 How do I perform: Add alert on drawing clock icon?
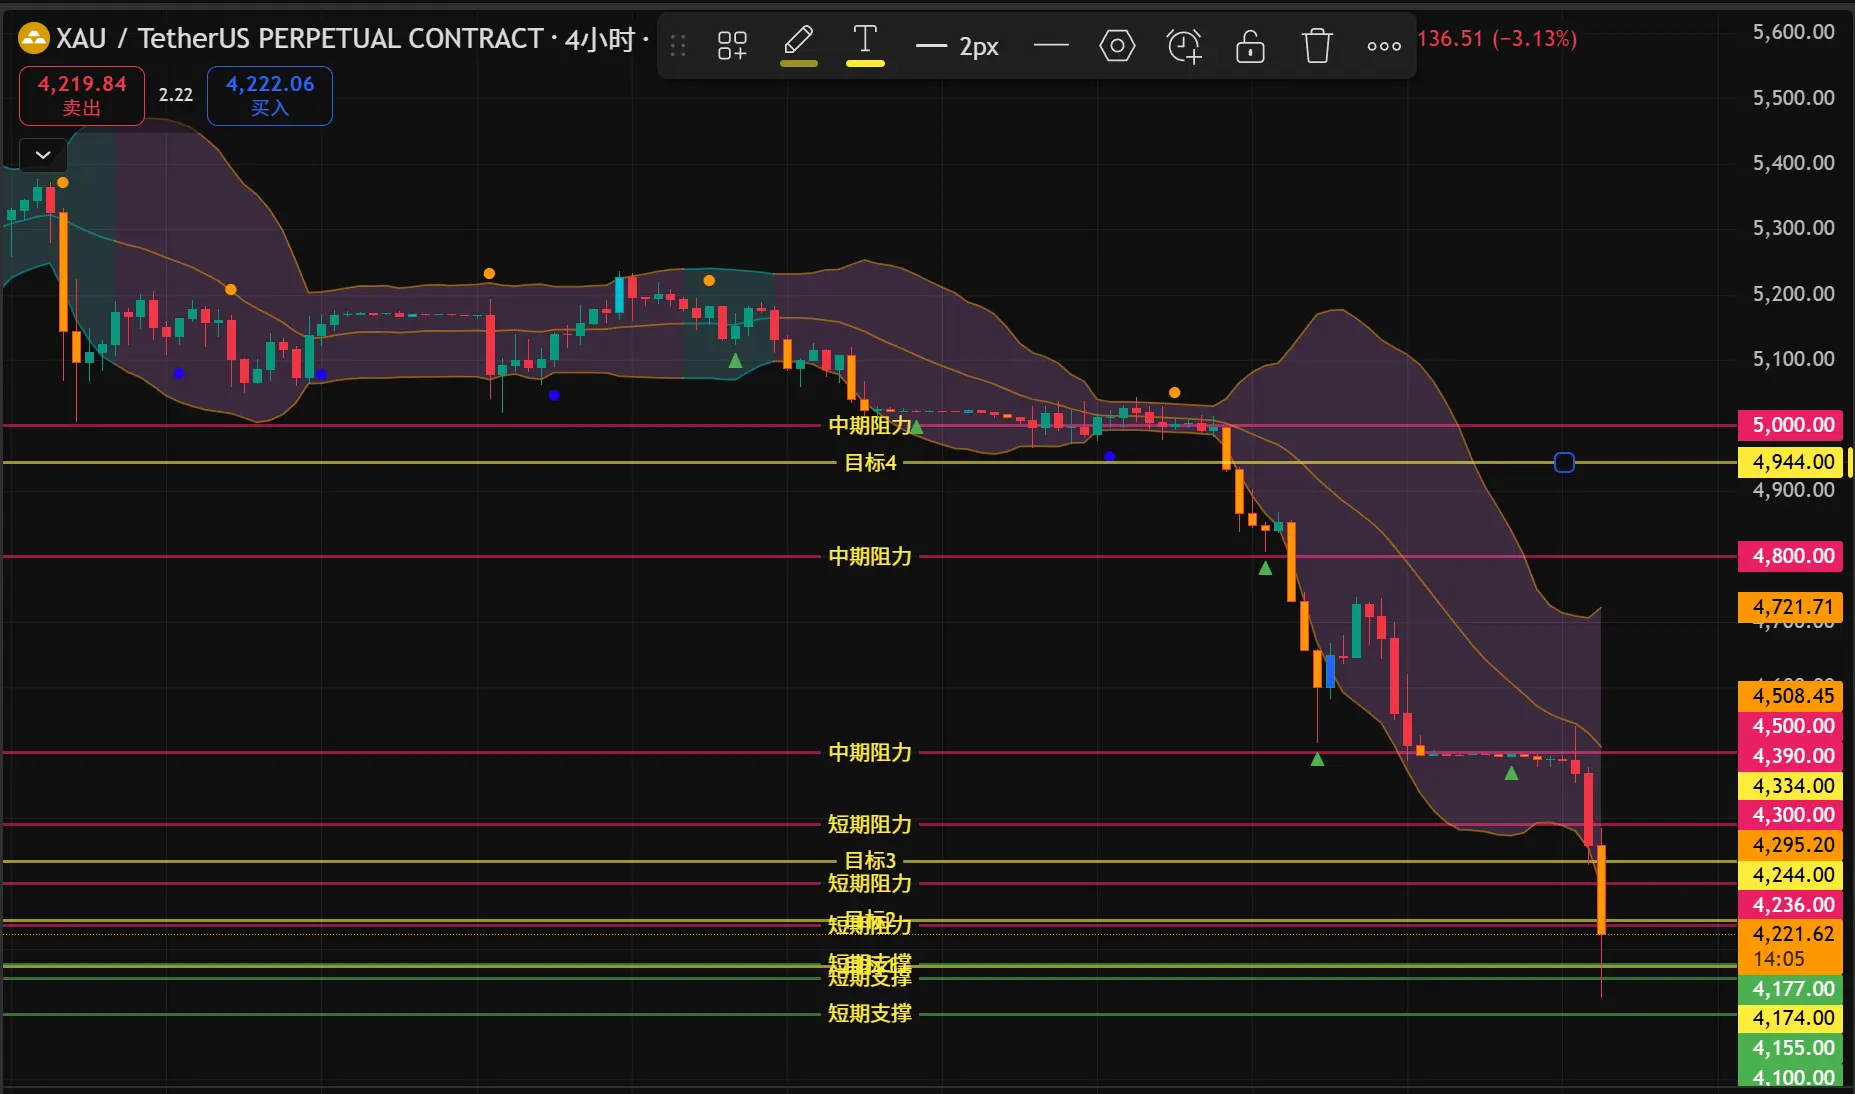click(x=1184, y=45)
